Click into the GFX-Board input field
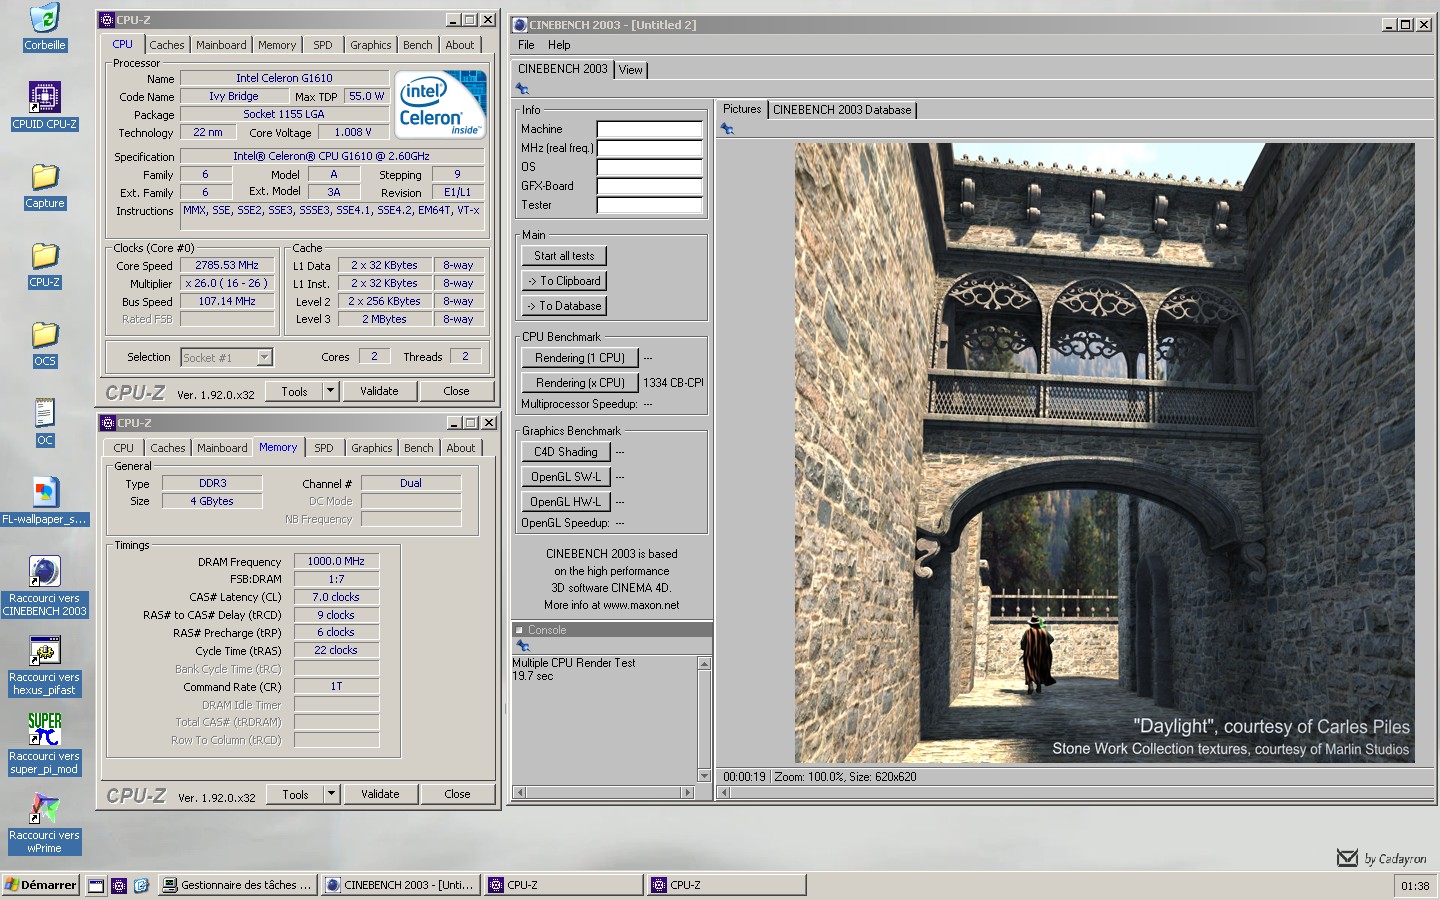The height and width of the screenshot is (900, 1440). pos(650,186)
